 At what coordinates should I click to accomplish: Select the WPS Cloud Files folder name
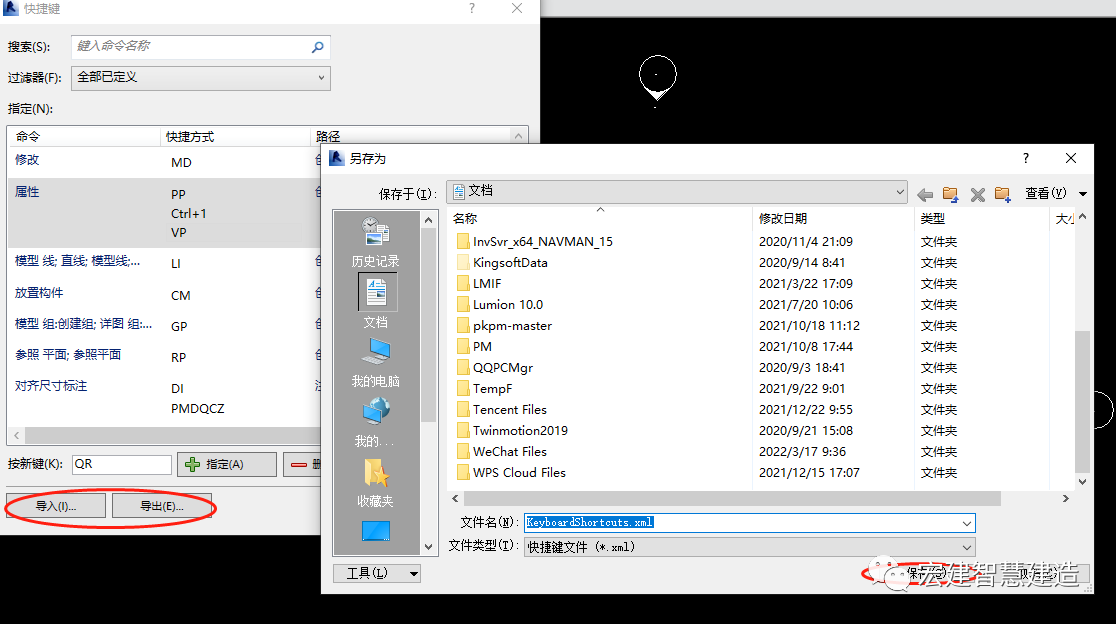click(x=520, y=472)
